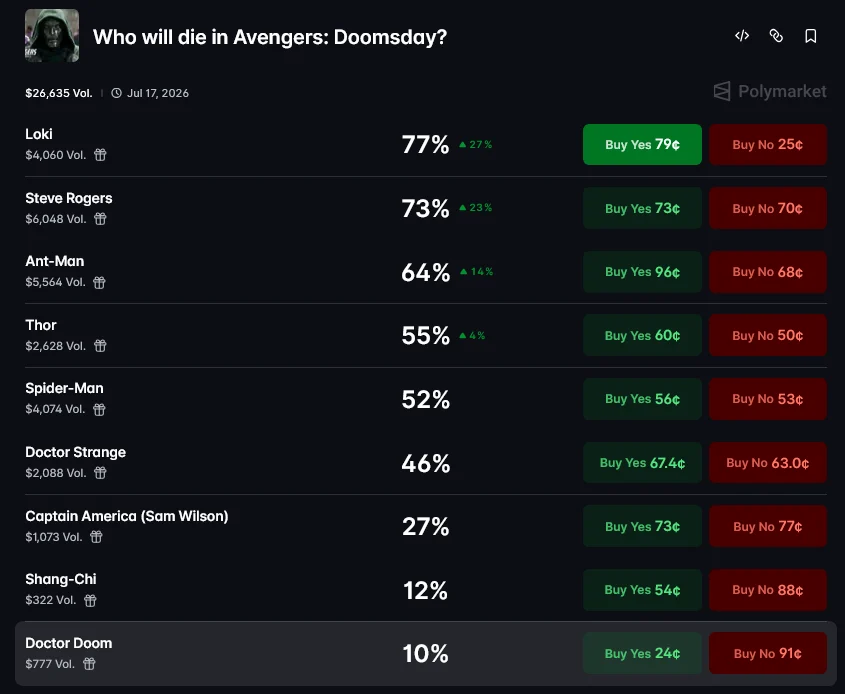
Task: Click Buy No 70¢ for Steve Rogers
Action: pos(767,208)
